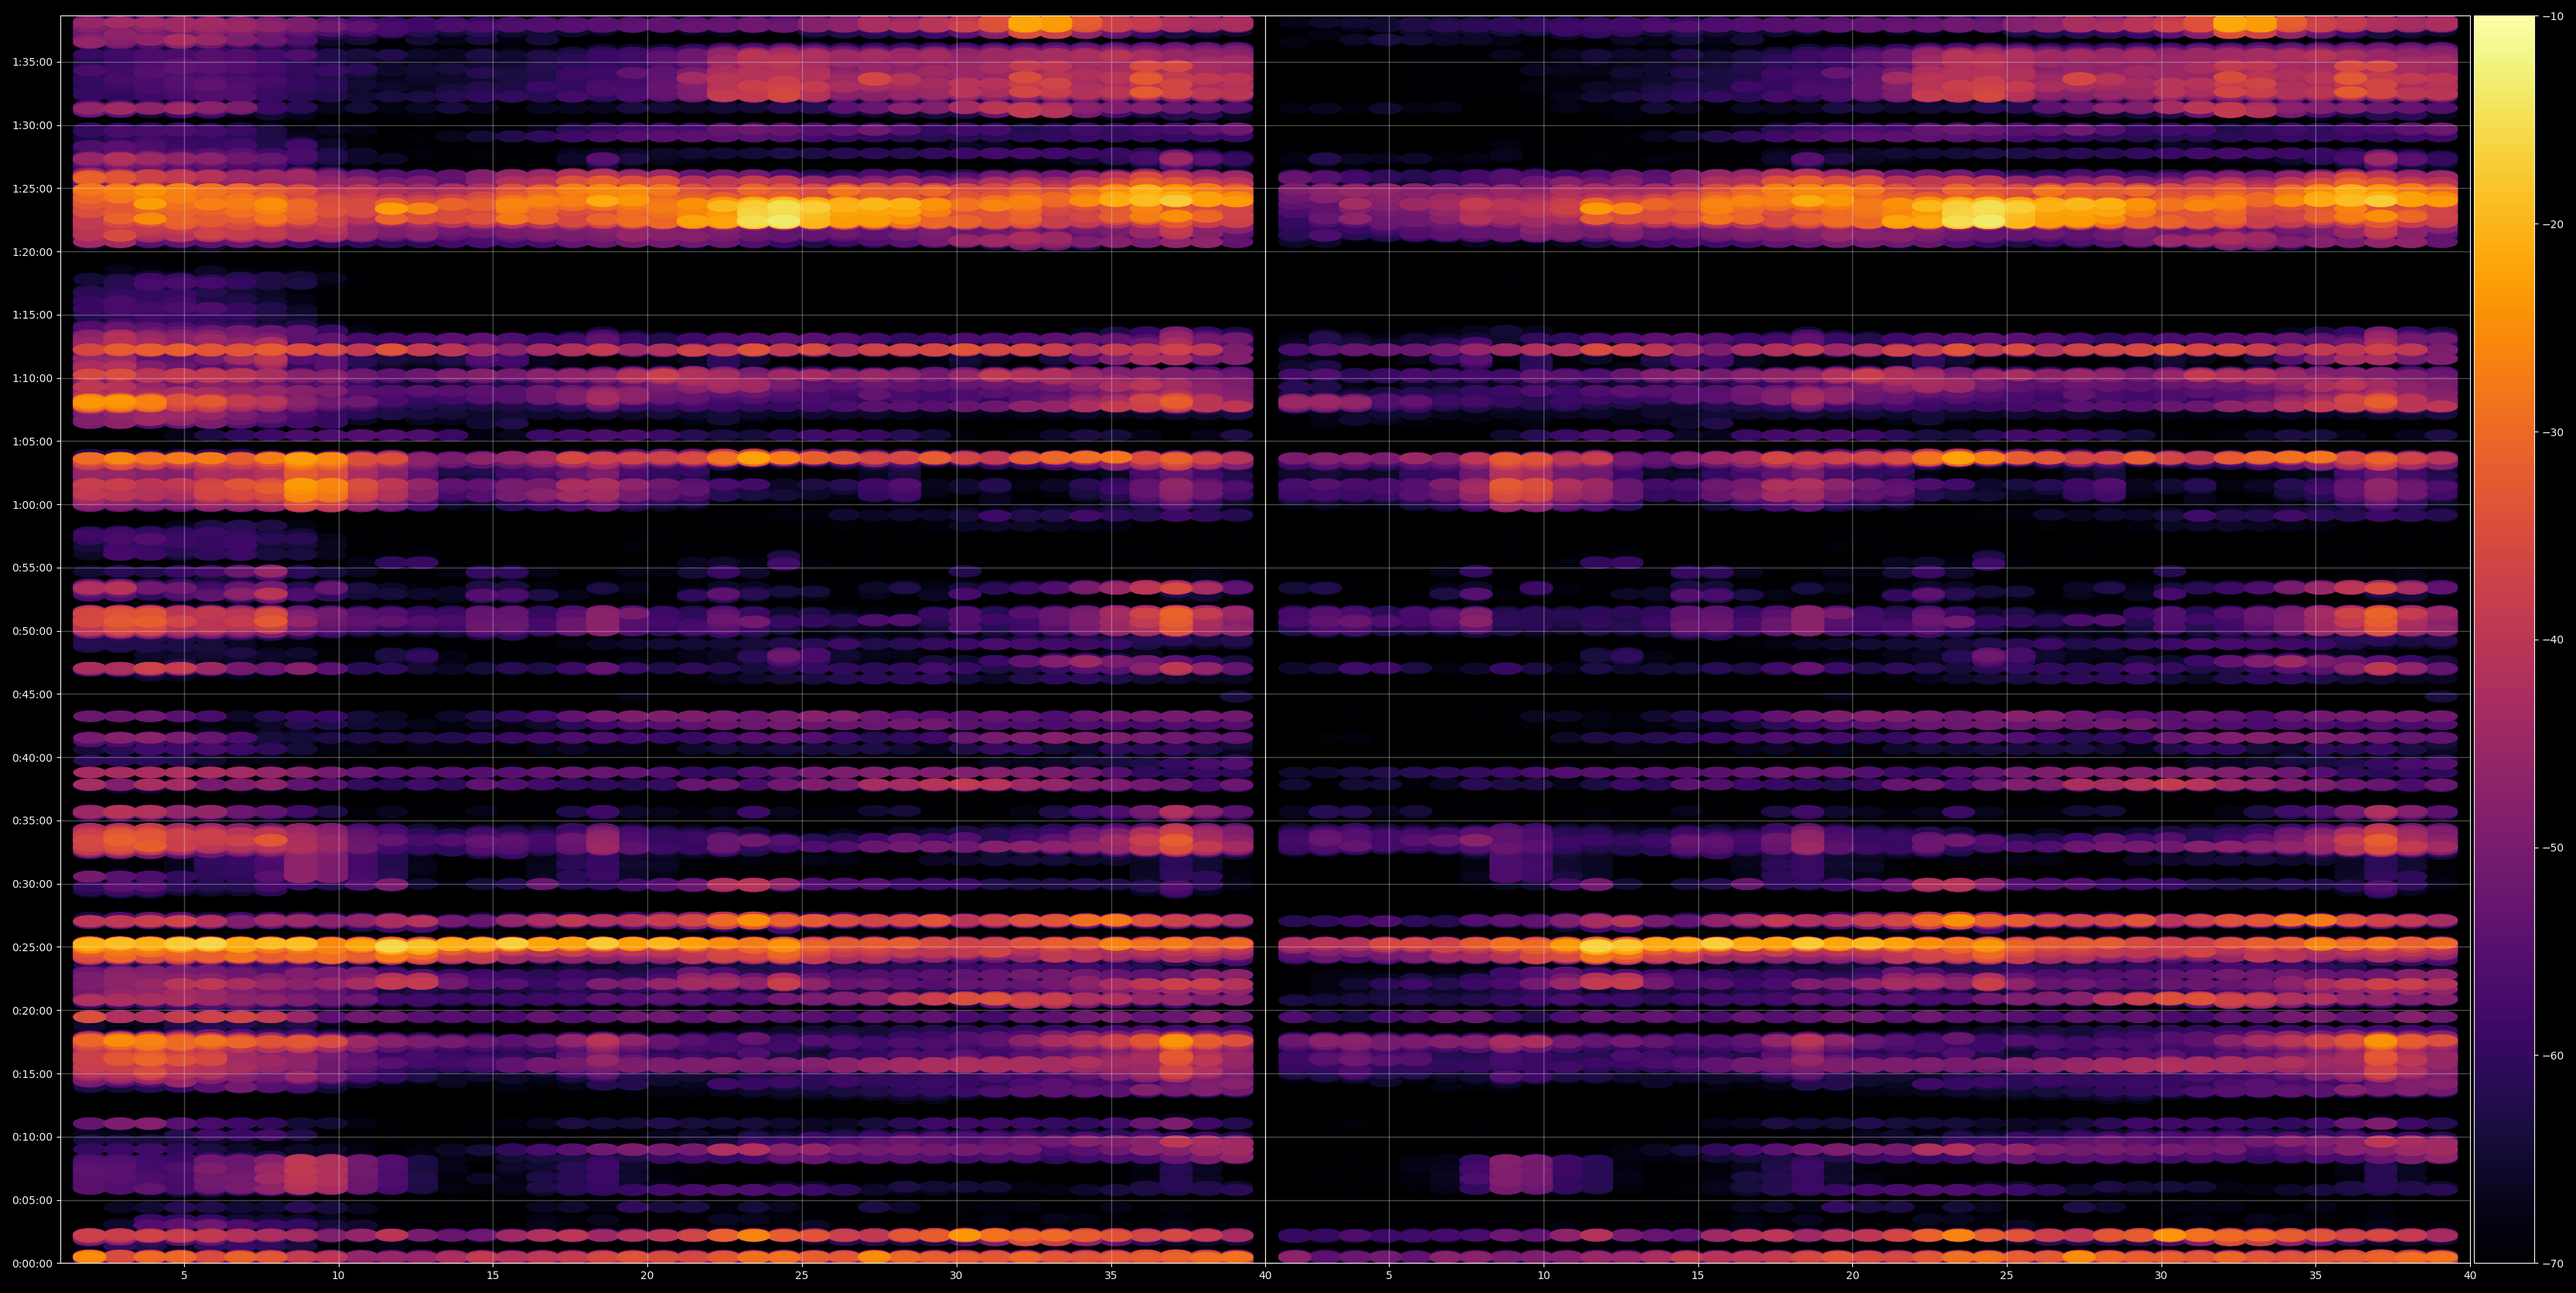The image size is (2576, 1293).
Task: Click x-axis label 25 under the left heatmap
Action: point(802,1276)
